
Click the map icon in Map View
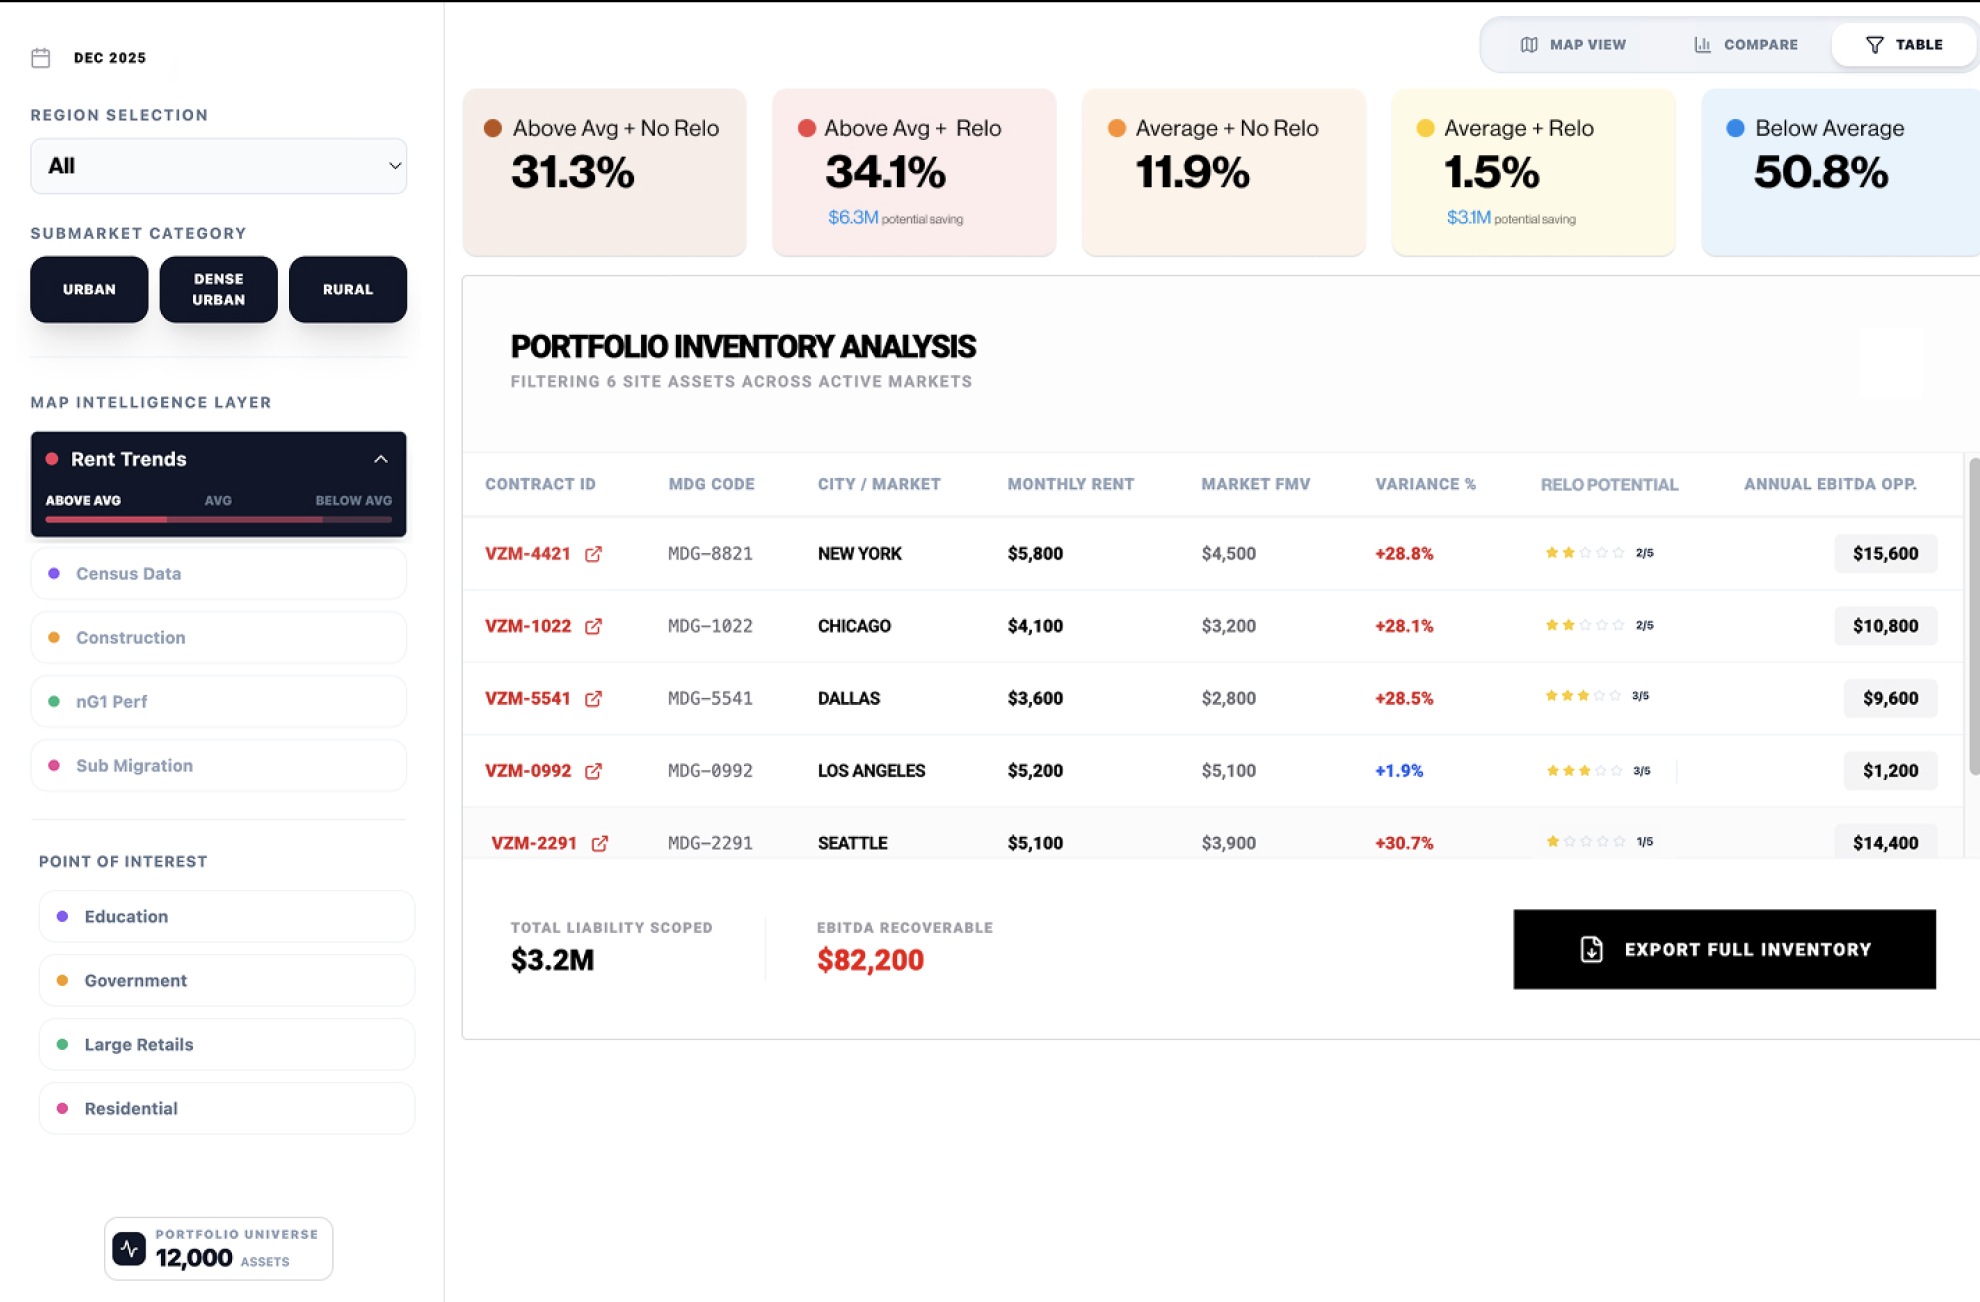click(1529, 45)
